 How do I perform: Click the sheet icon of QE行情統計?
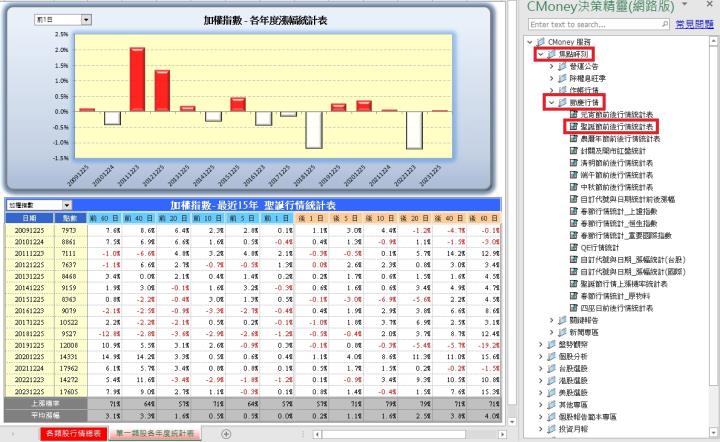(x=574, y=247)
